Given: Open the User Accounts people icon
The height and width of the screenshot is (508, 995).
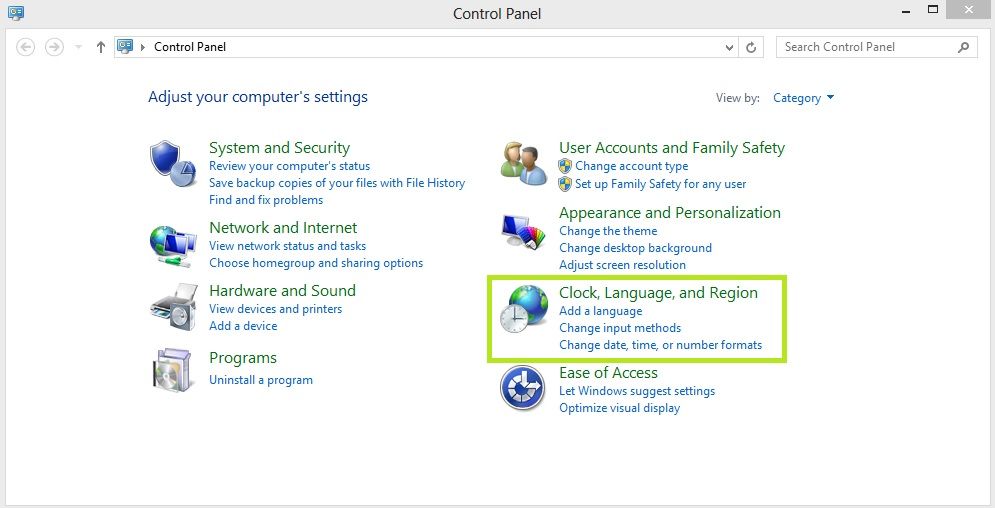Looking at the screenshot, I should [x=524, y=163].
